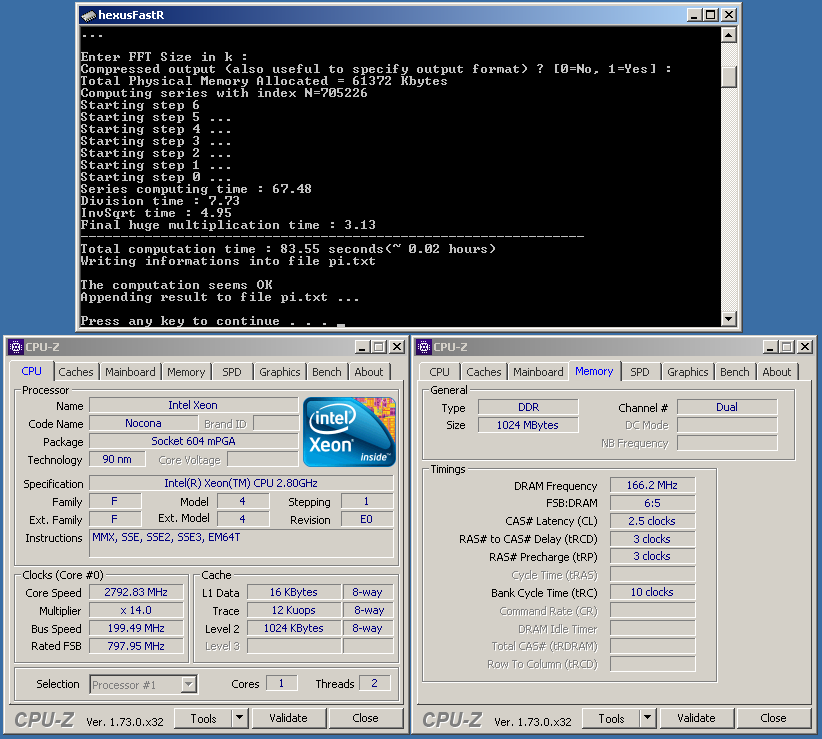Click Tools button in left CPU-Z window
This screenshot has height=739, width=822.
tap(203, 719)
